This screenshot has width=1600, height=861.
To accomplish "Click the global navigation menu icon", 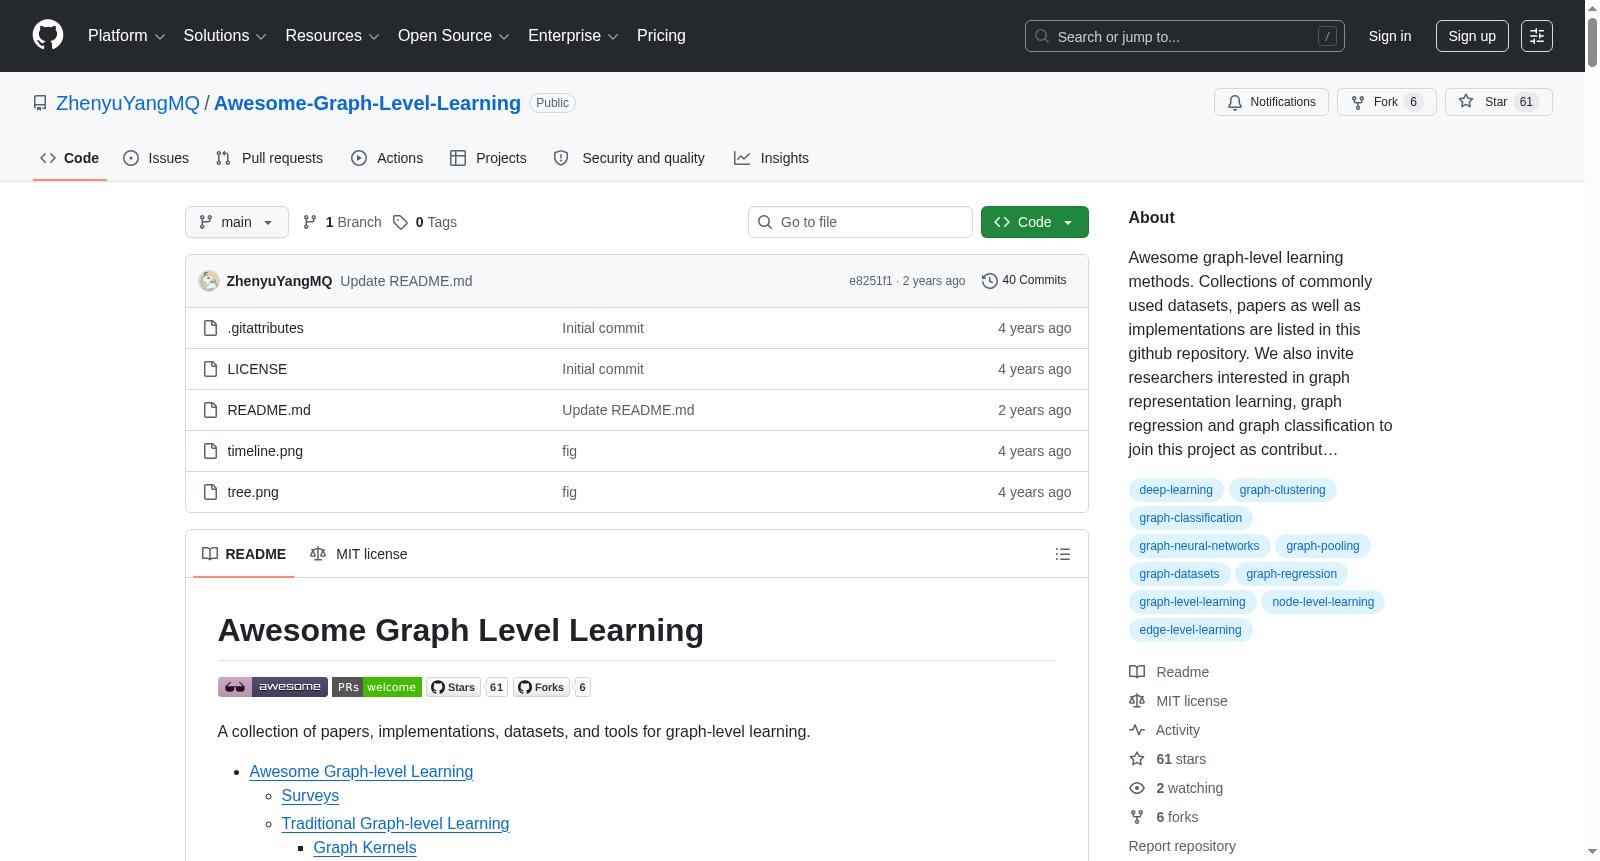I will point(1537,36).
